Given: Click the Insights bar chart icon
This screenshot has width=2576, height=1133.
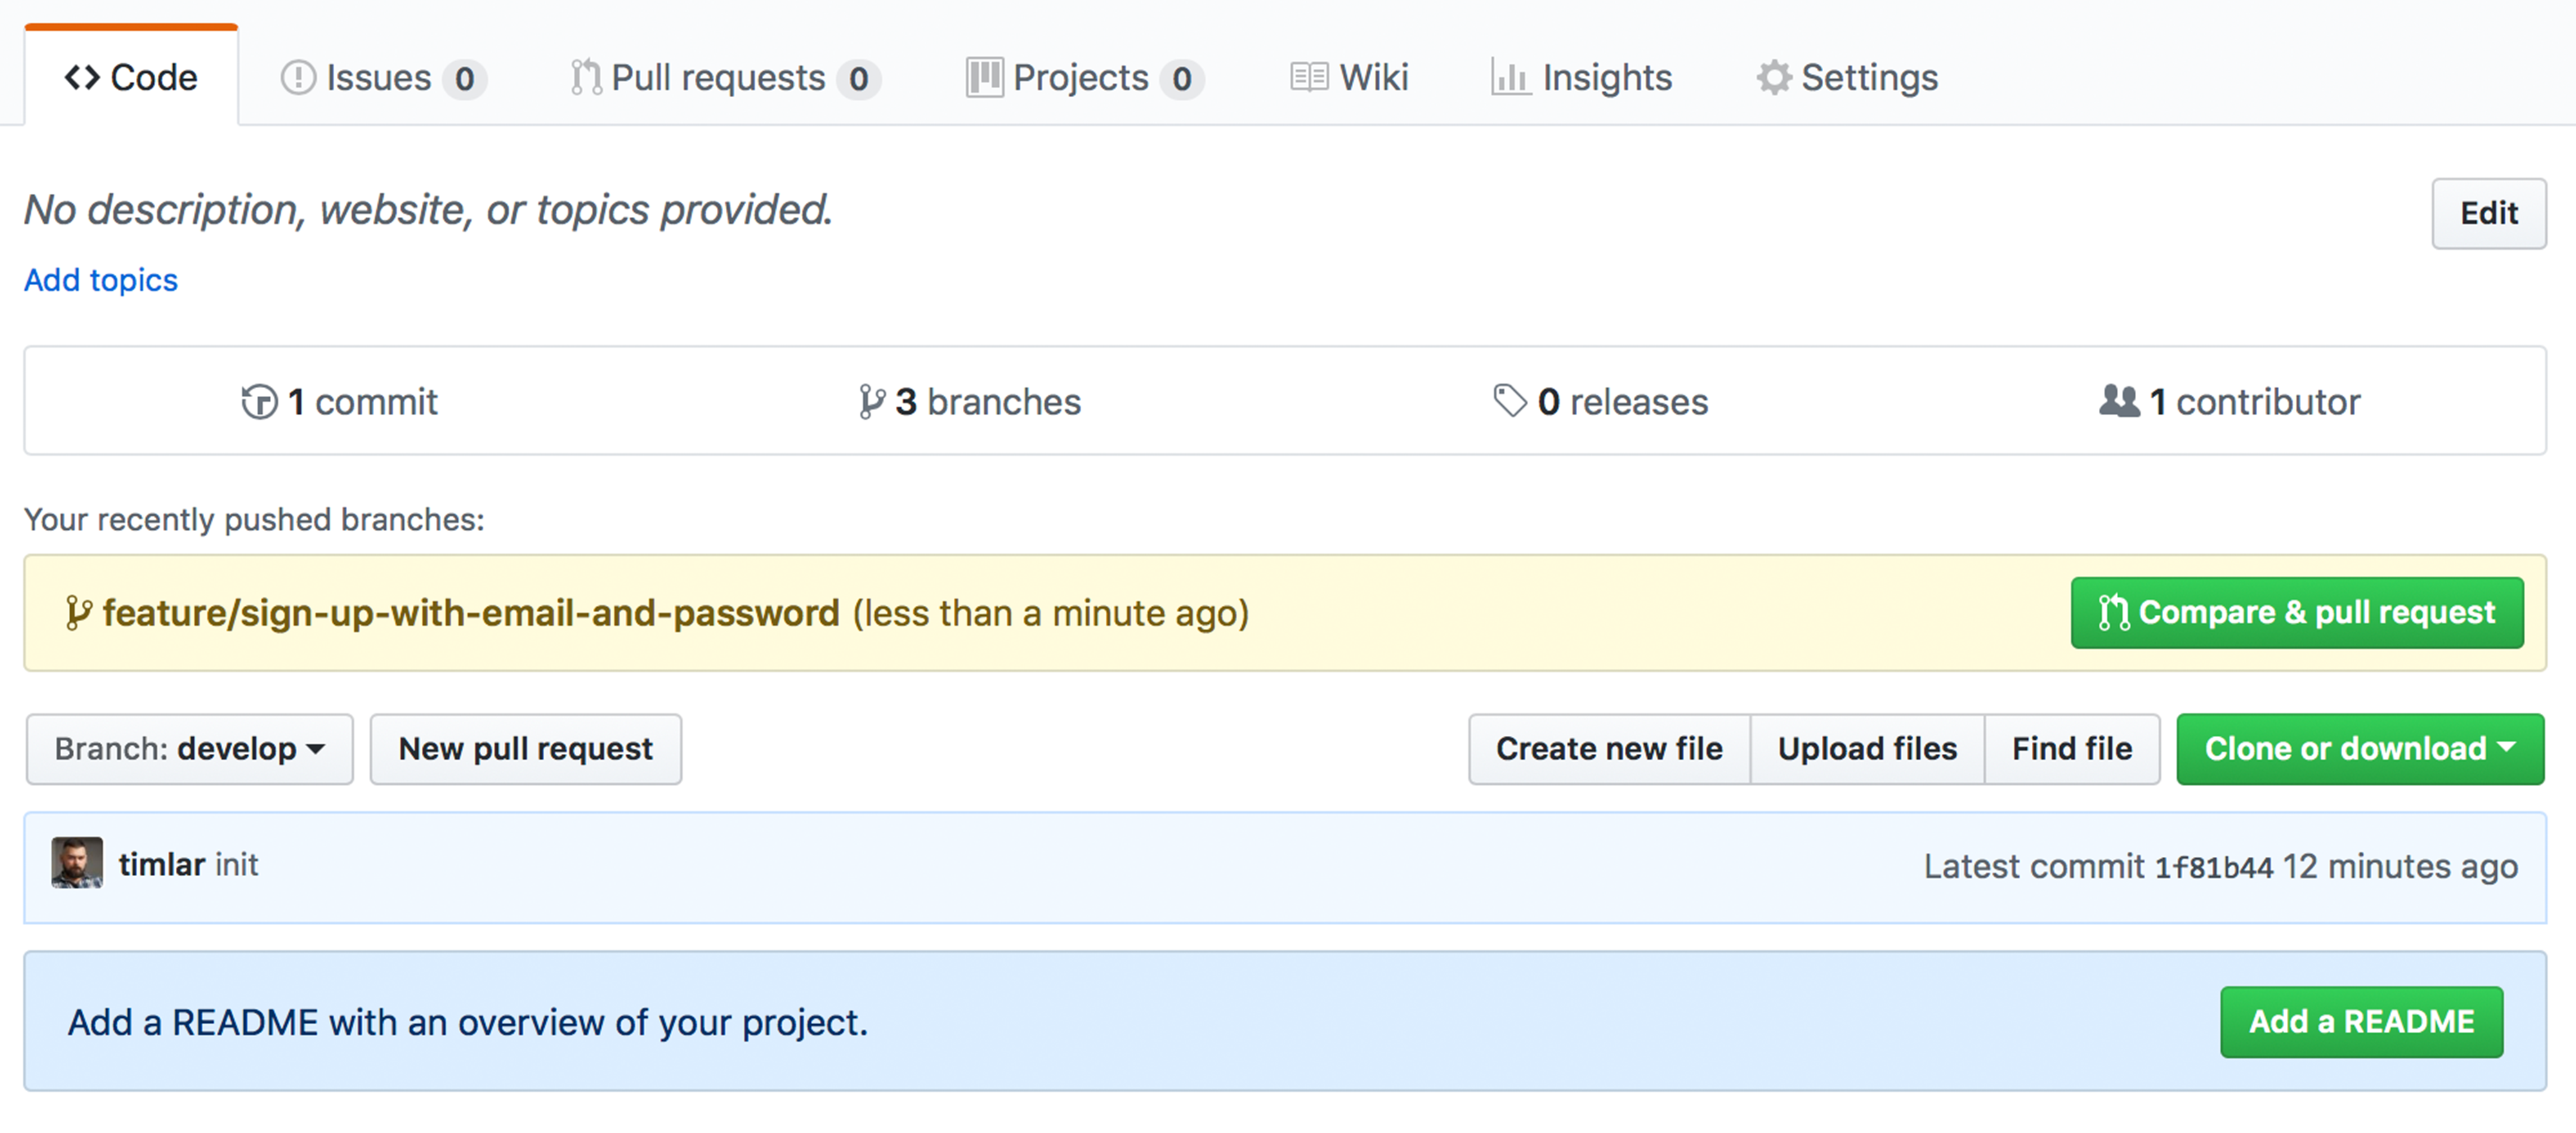Looking at the screenshot, I should click(x=1508, y=78).
